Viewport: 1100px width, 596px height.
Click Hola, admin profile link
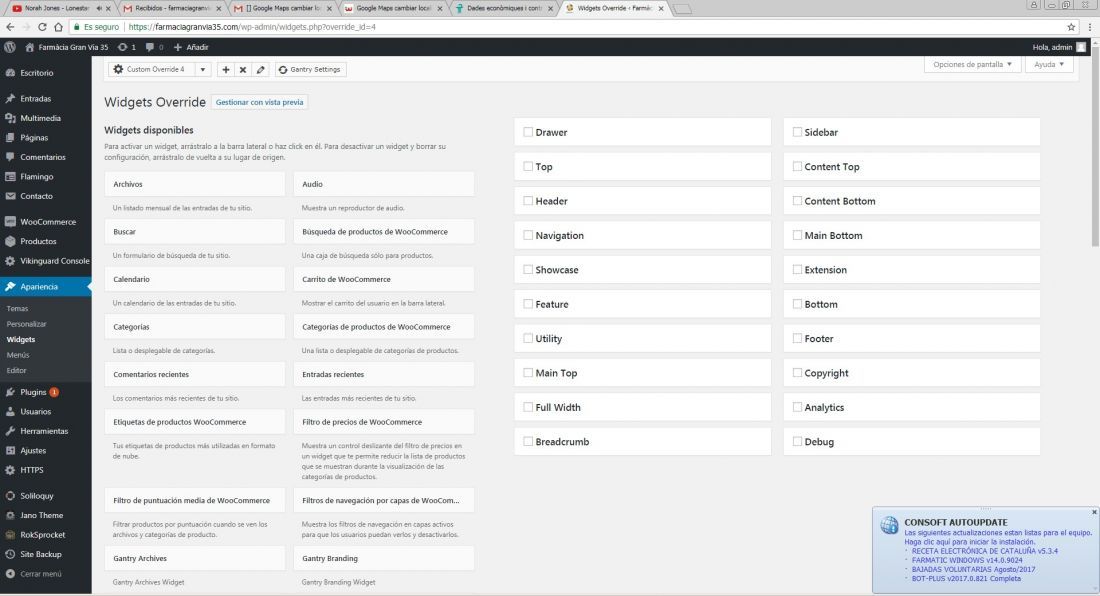pyautogui.click(x=1059, y=47)
